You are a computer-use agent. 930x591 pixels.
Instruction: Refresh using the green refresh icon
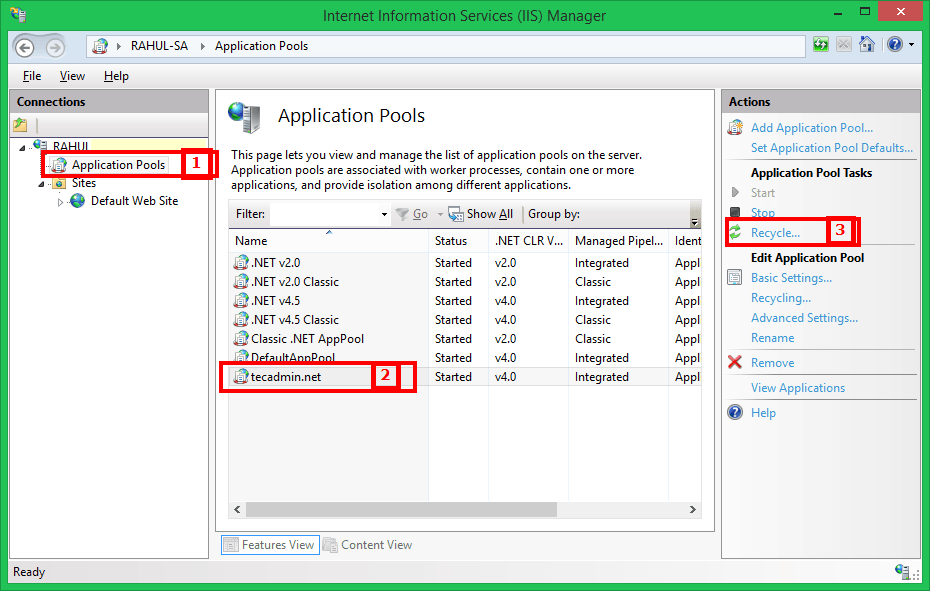point(821,44)
